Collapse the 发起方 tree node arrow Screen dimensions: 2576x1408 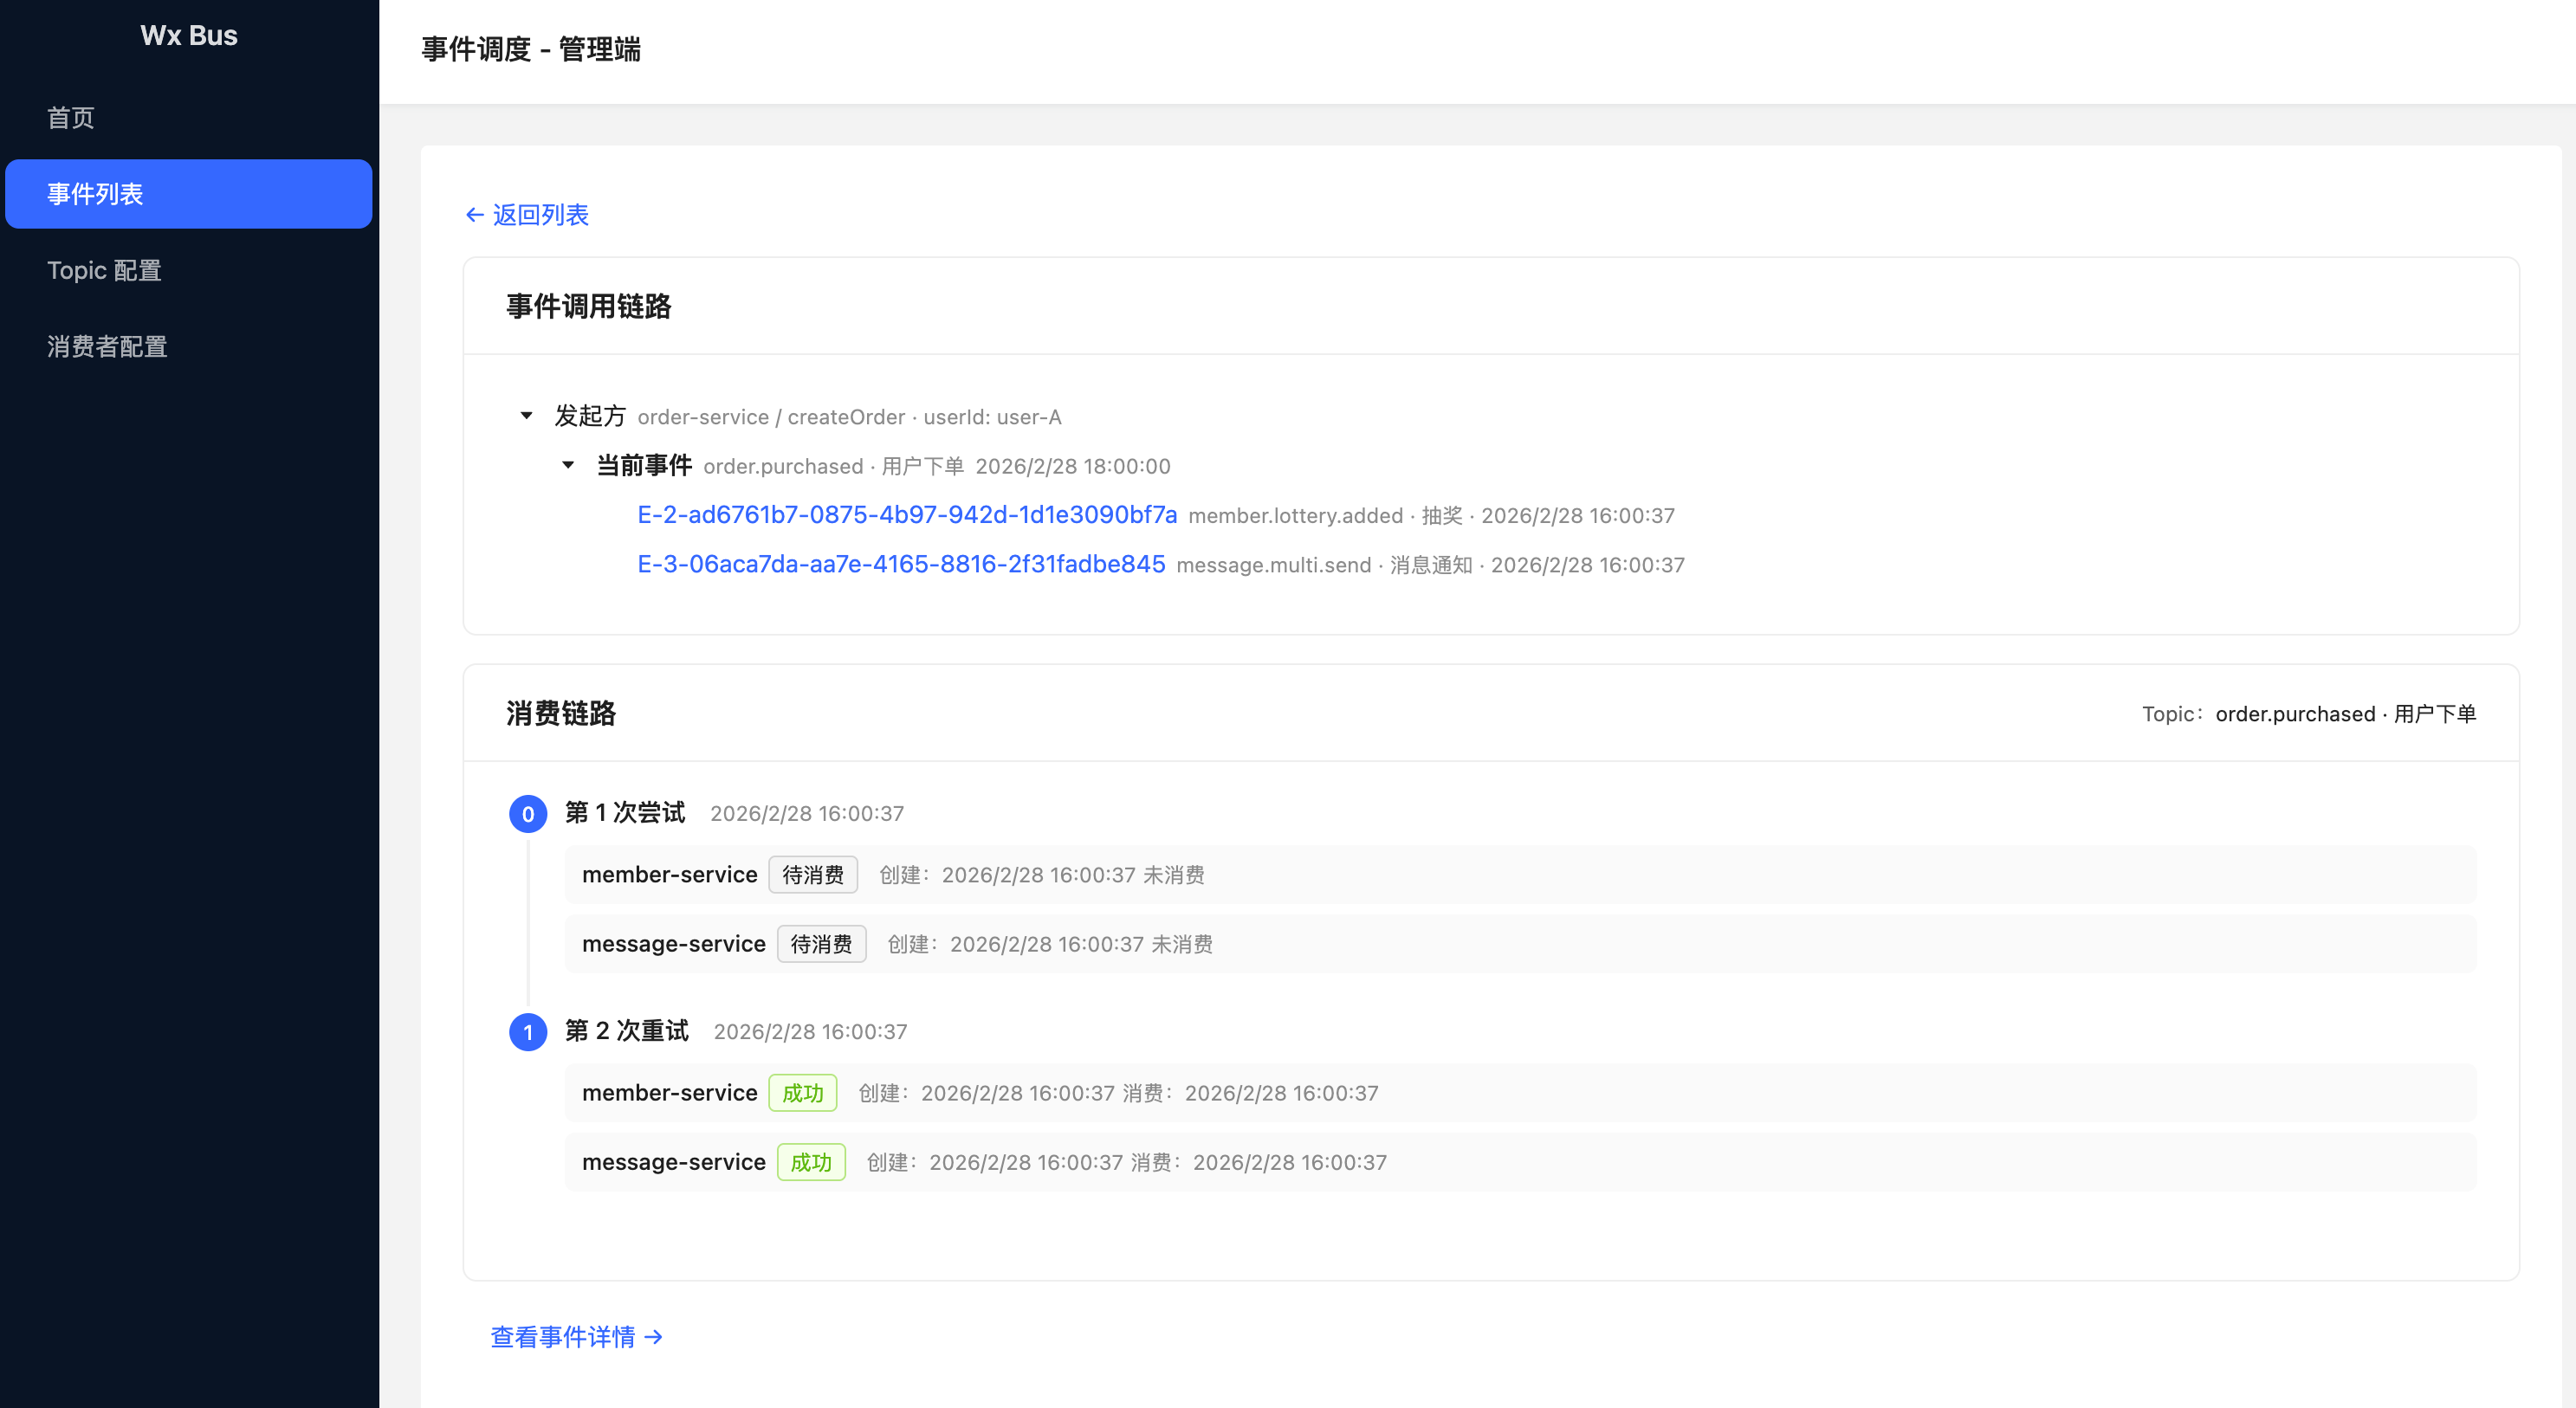(526, 416)
